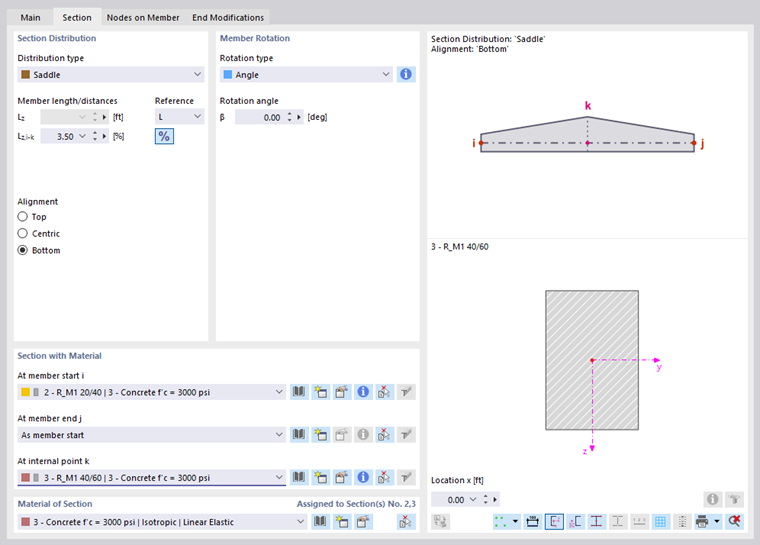The height and width of the screenshot is (545, 760).
Task: Show section info for member start i
Action: [x=363, y=392]
